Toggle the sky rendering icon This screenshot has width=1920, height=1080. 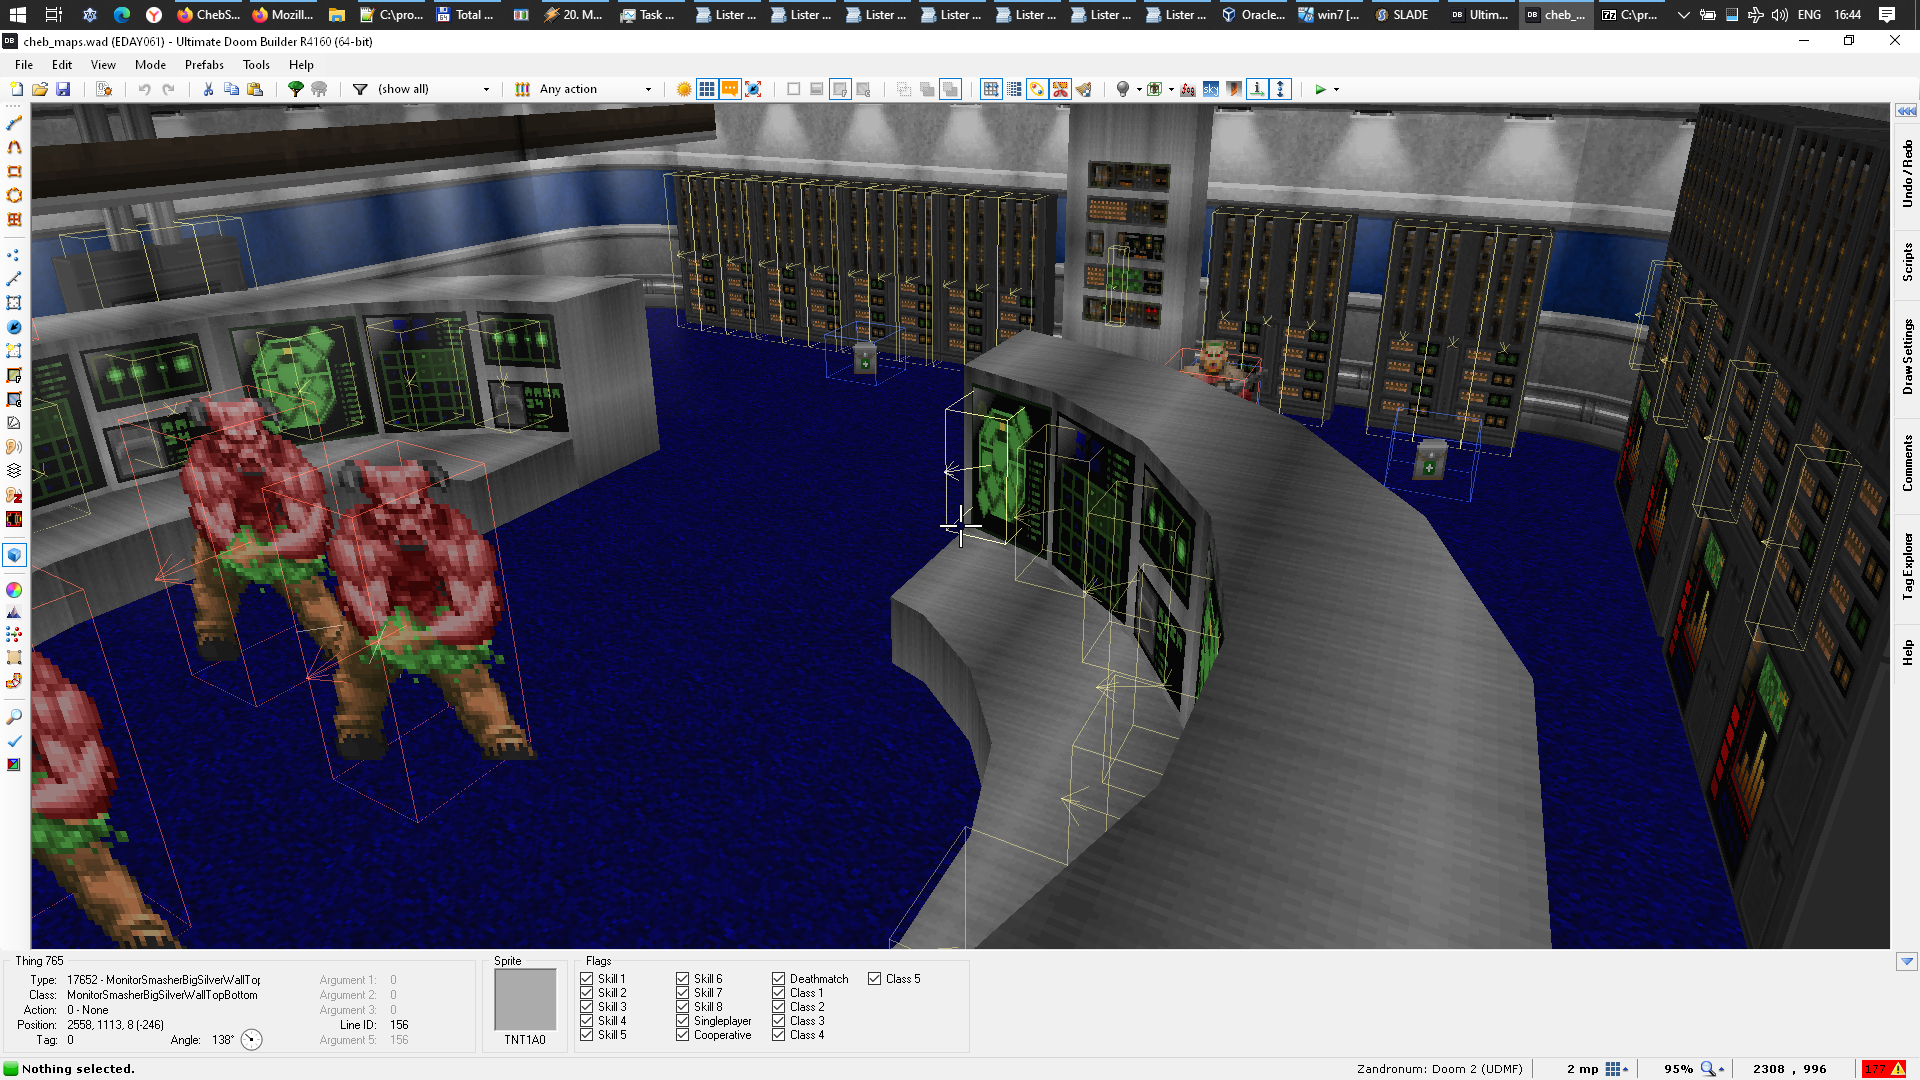click(1210, 89)
